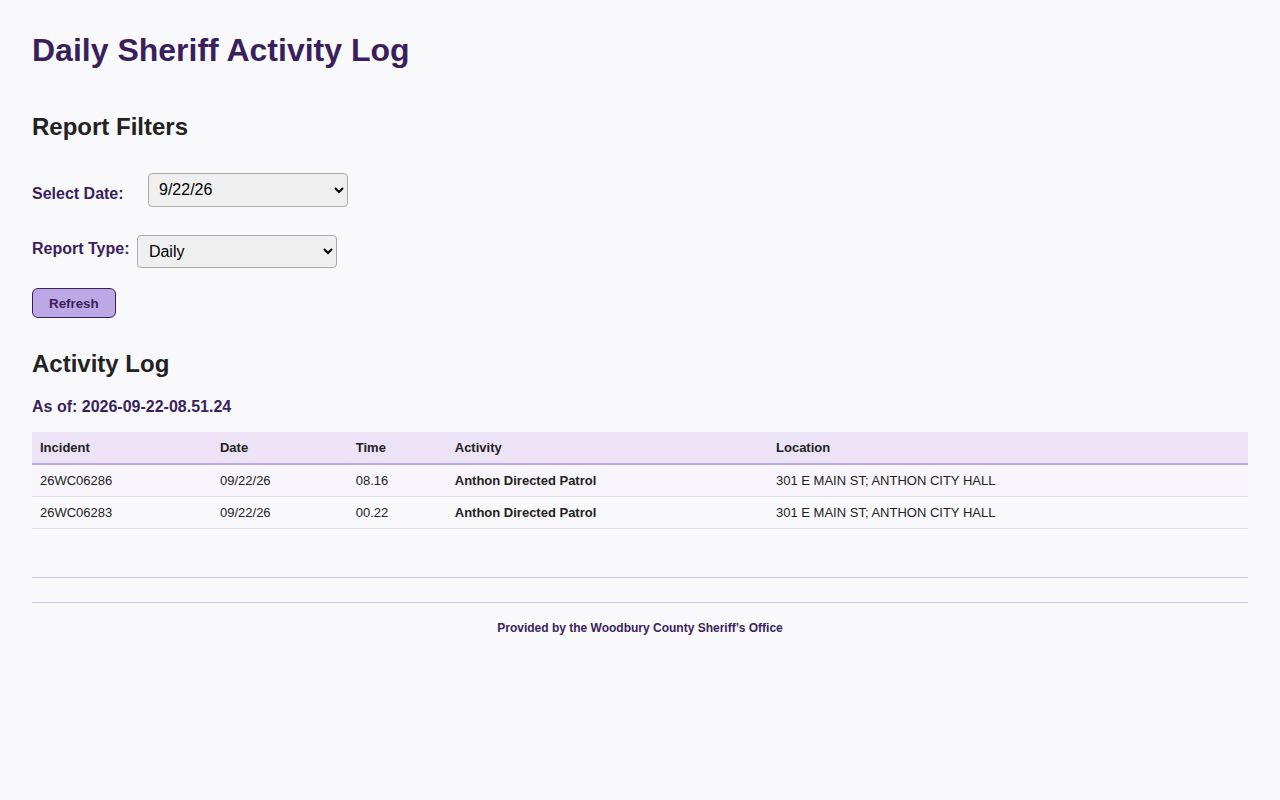The image size is (1280, 800).
Task: Click the Refresh button
Action: (x=74, y=303)
